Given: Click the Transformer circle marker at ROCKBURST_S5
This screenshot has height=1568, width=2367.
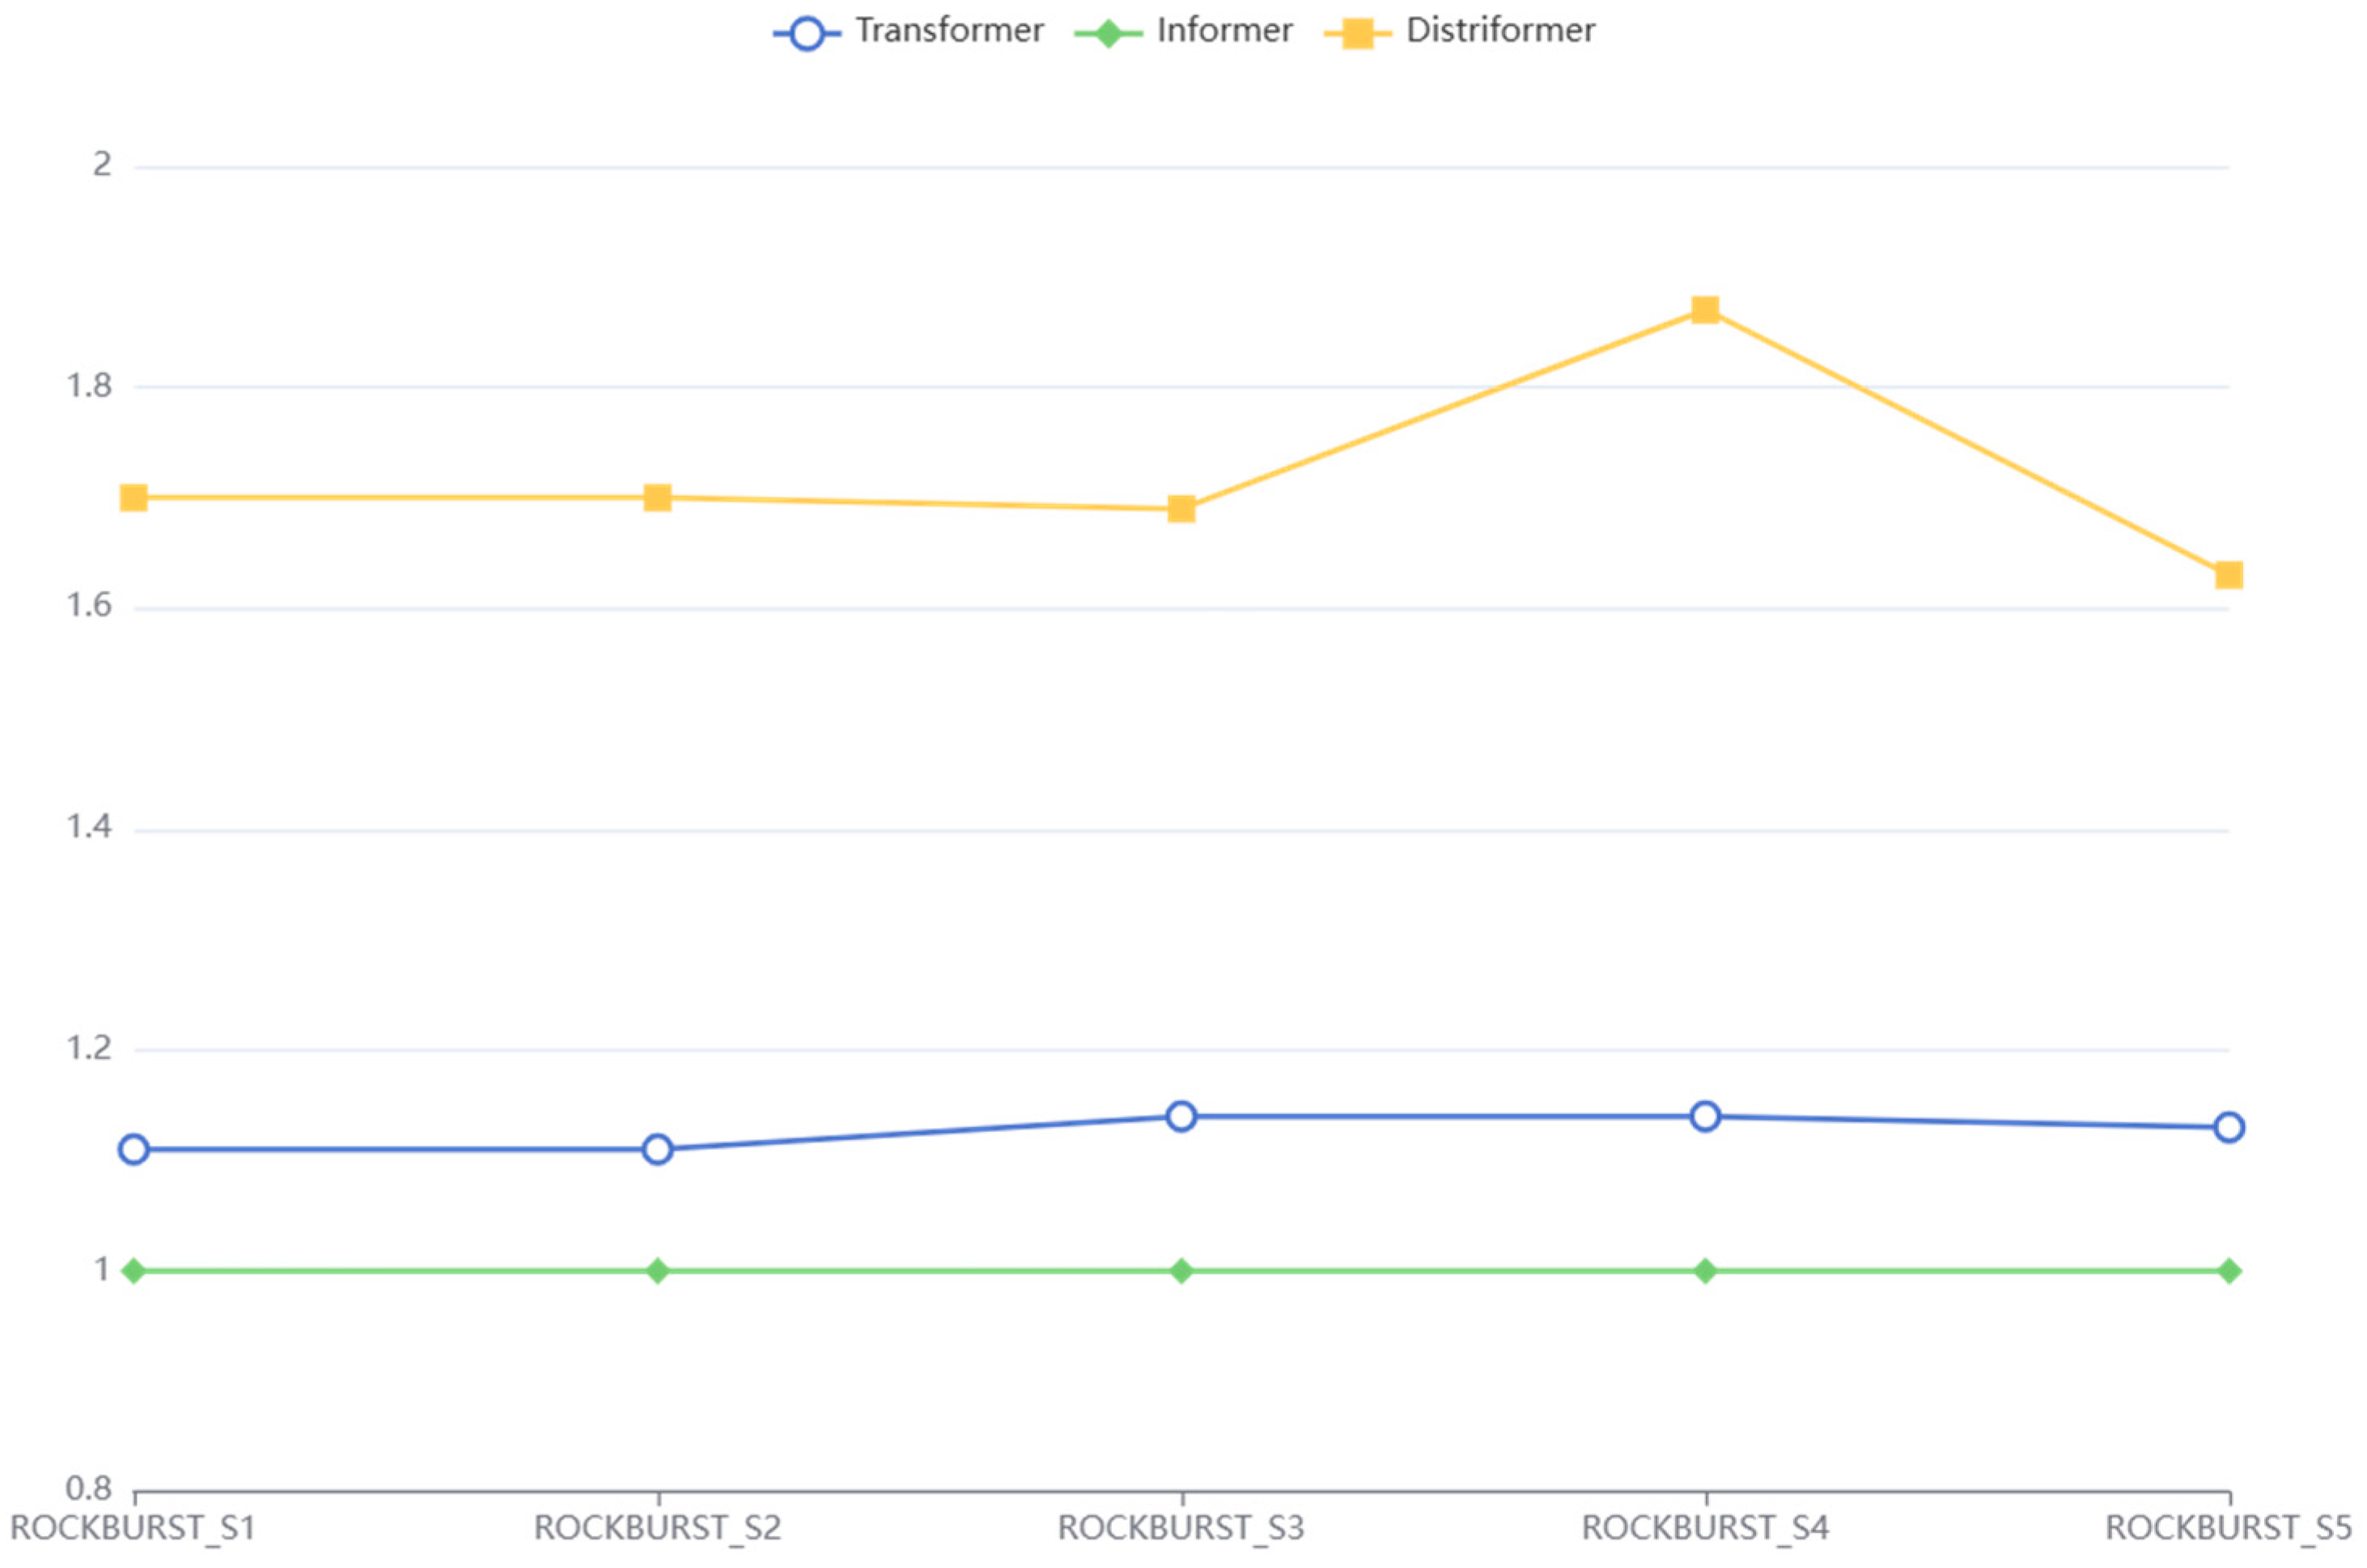Looking at the screenshot, I should coord(2229,1128).
